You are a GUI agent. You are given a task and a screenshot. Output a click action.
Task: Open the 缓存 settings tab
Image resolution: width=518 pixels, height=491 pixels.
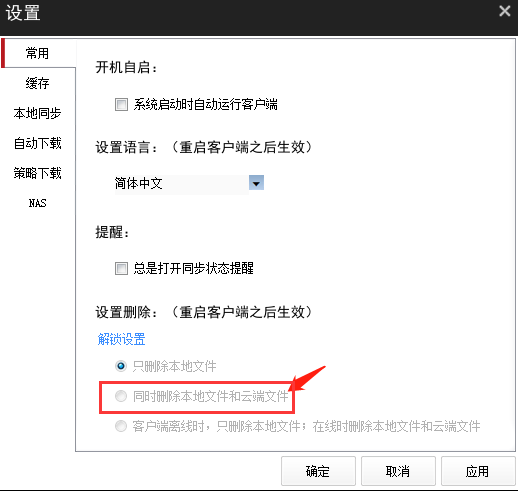(x=38, y=83)
